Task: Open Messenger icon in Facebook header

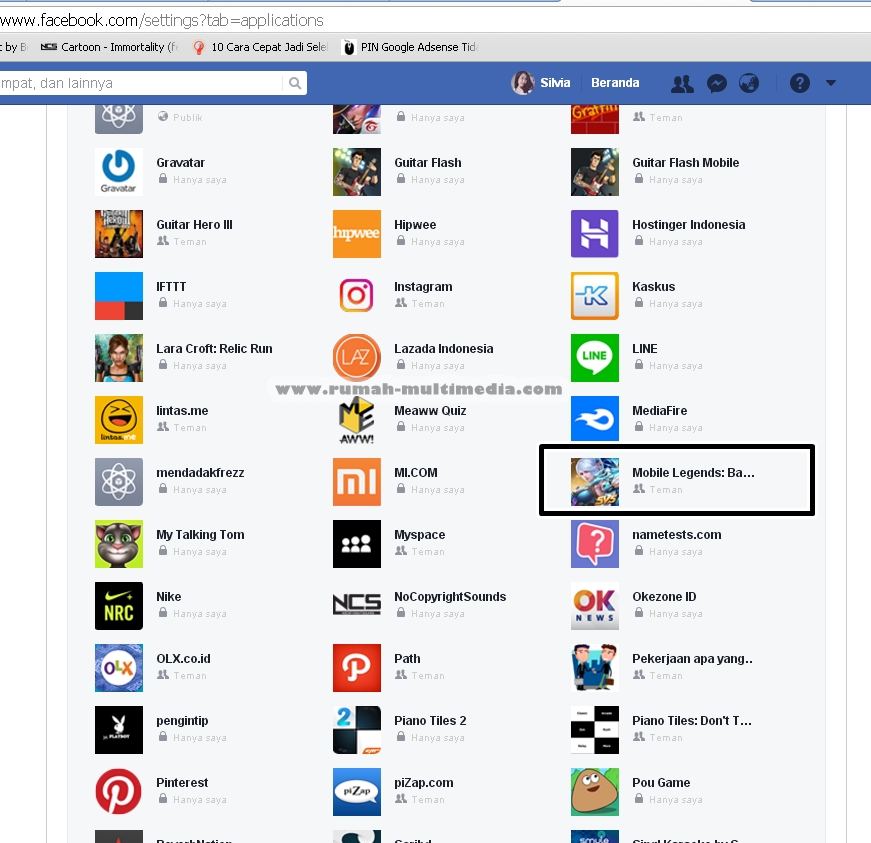Action: pyautogui.click(x=717, y=83)
